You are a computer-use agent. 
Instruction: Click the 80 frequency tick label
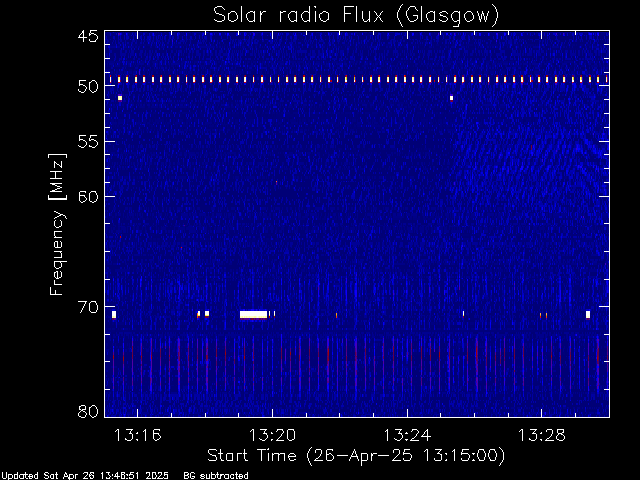88,411
